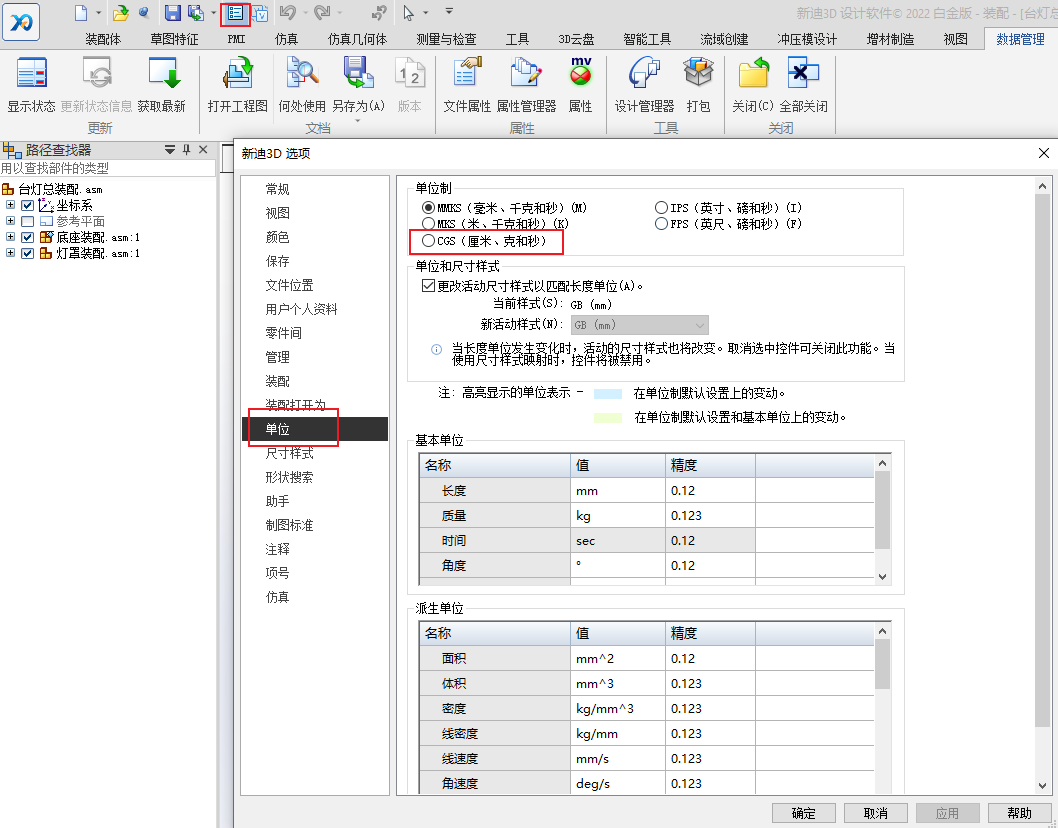Pin the 路径查找器 panel with pushpin
This screenshot has height=828, width=1058.
pyautogui.click(x=187, y=150)
